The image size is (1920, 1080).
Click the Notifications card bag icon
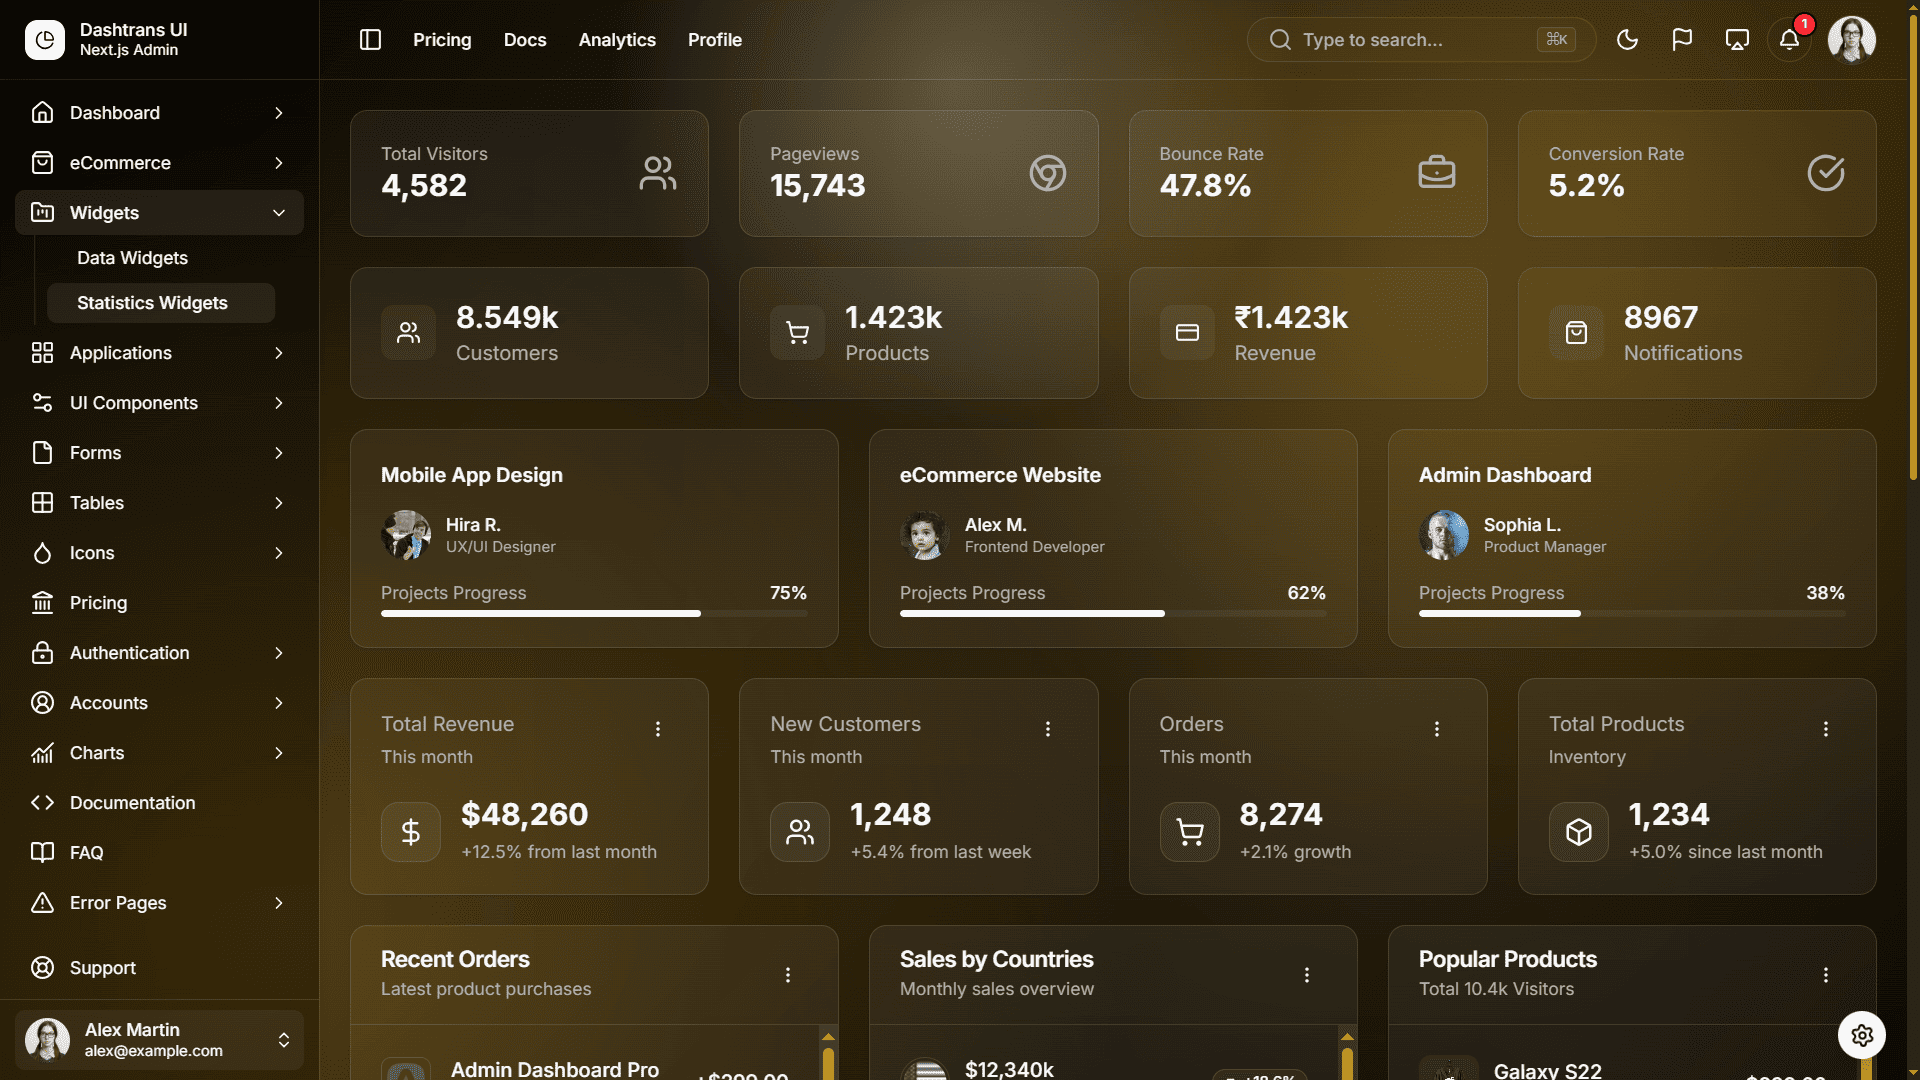tap(1576, 332)
